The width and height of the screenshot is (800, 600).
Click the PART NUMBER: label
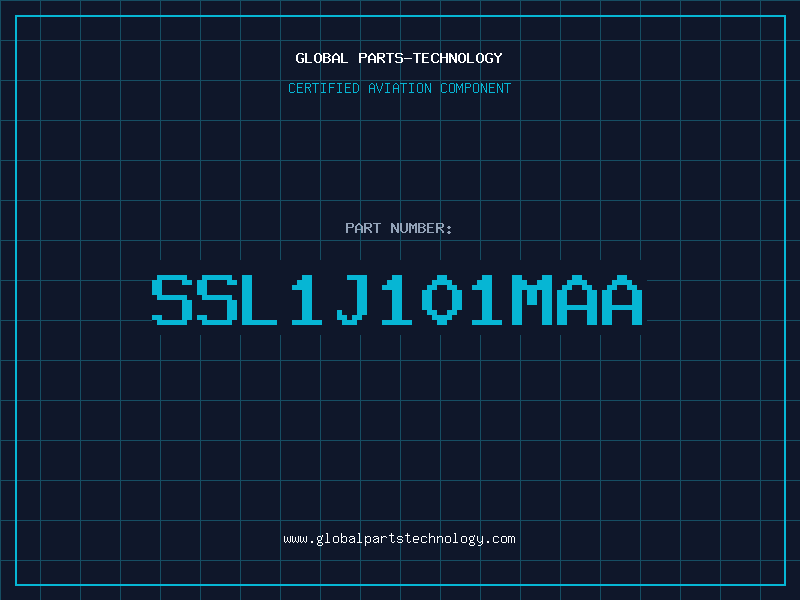click(398, 228)
